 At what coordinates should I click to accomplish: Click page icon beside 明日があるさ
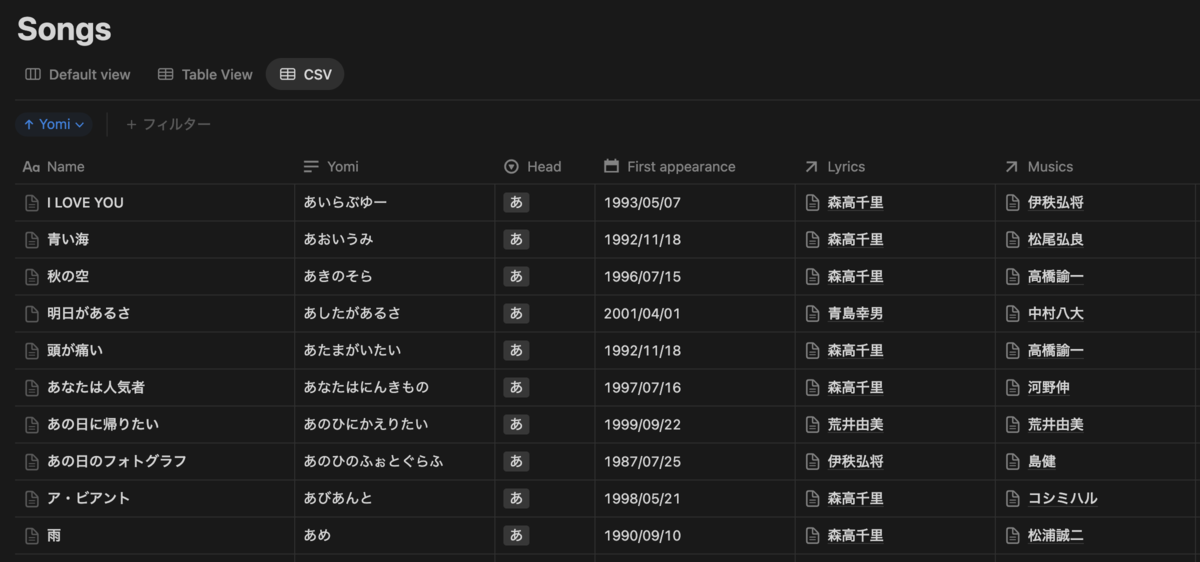[x=32, y=313]
